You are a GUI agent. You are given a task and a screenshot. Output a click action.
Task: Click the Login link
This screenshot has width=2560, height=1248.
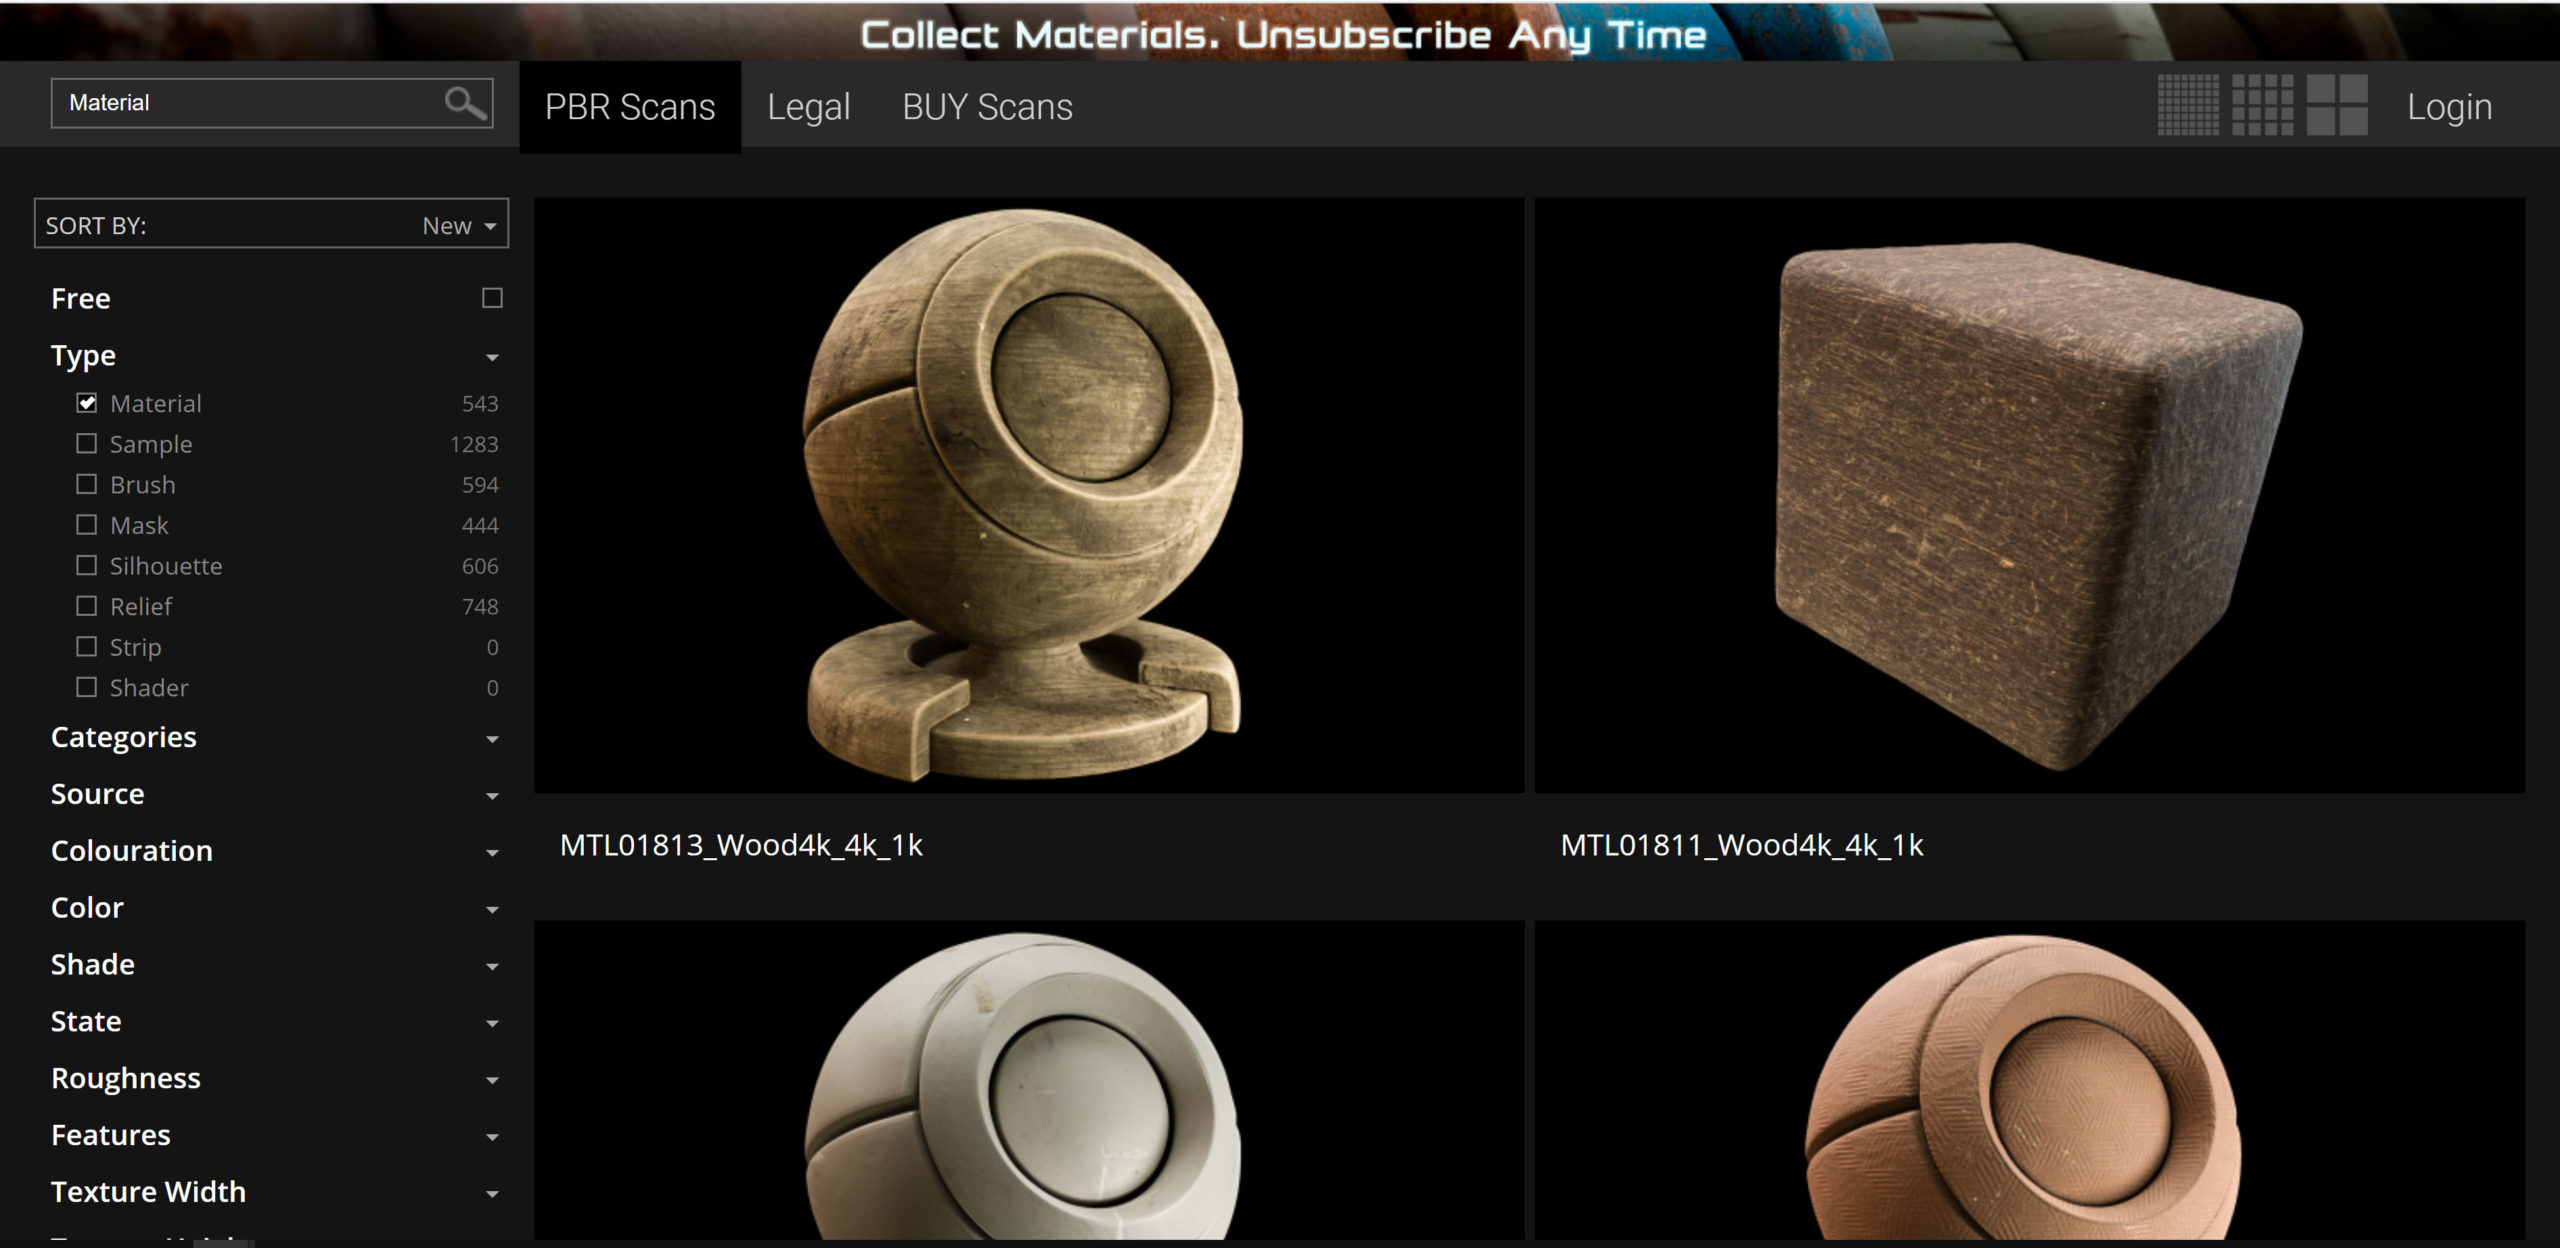click(2449, 107)
